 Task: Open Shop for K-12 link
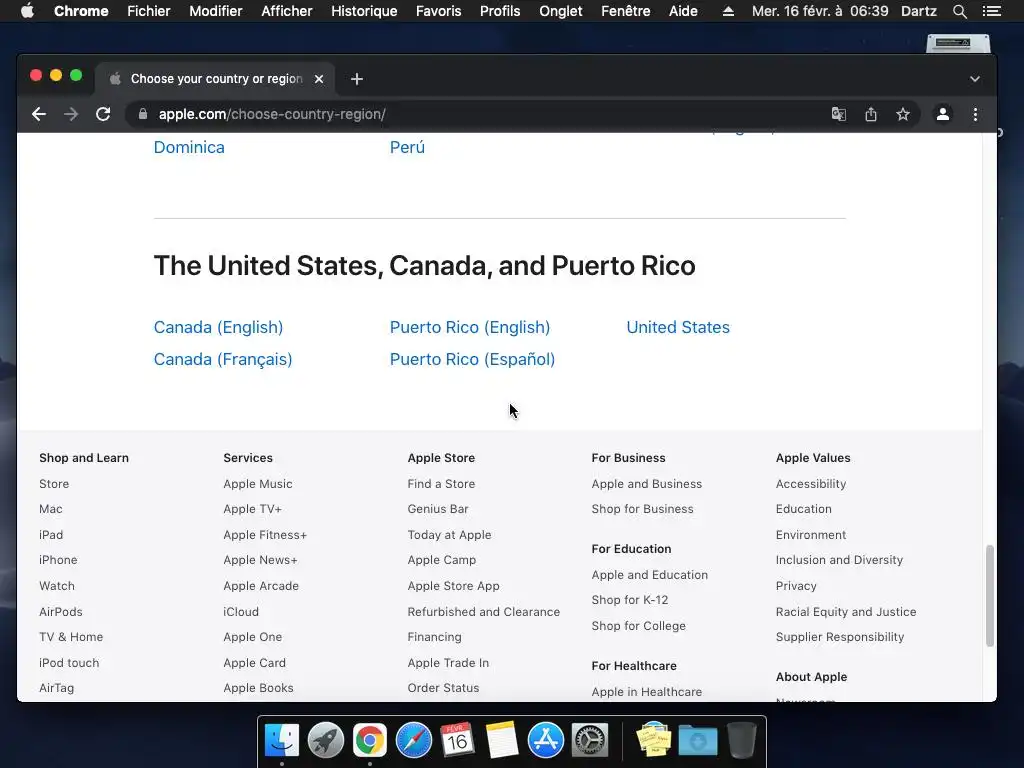pos(630,600)
